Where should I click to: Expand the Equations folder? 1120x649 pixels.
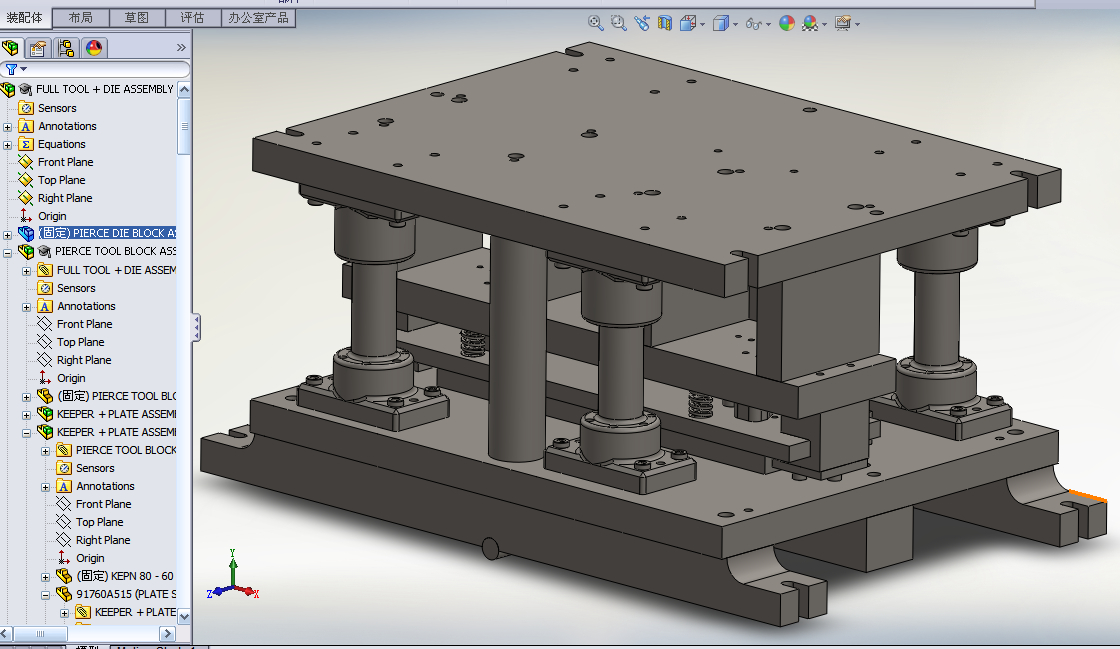coord(8,145)
